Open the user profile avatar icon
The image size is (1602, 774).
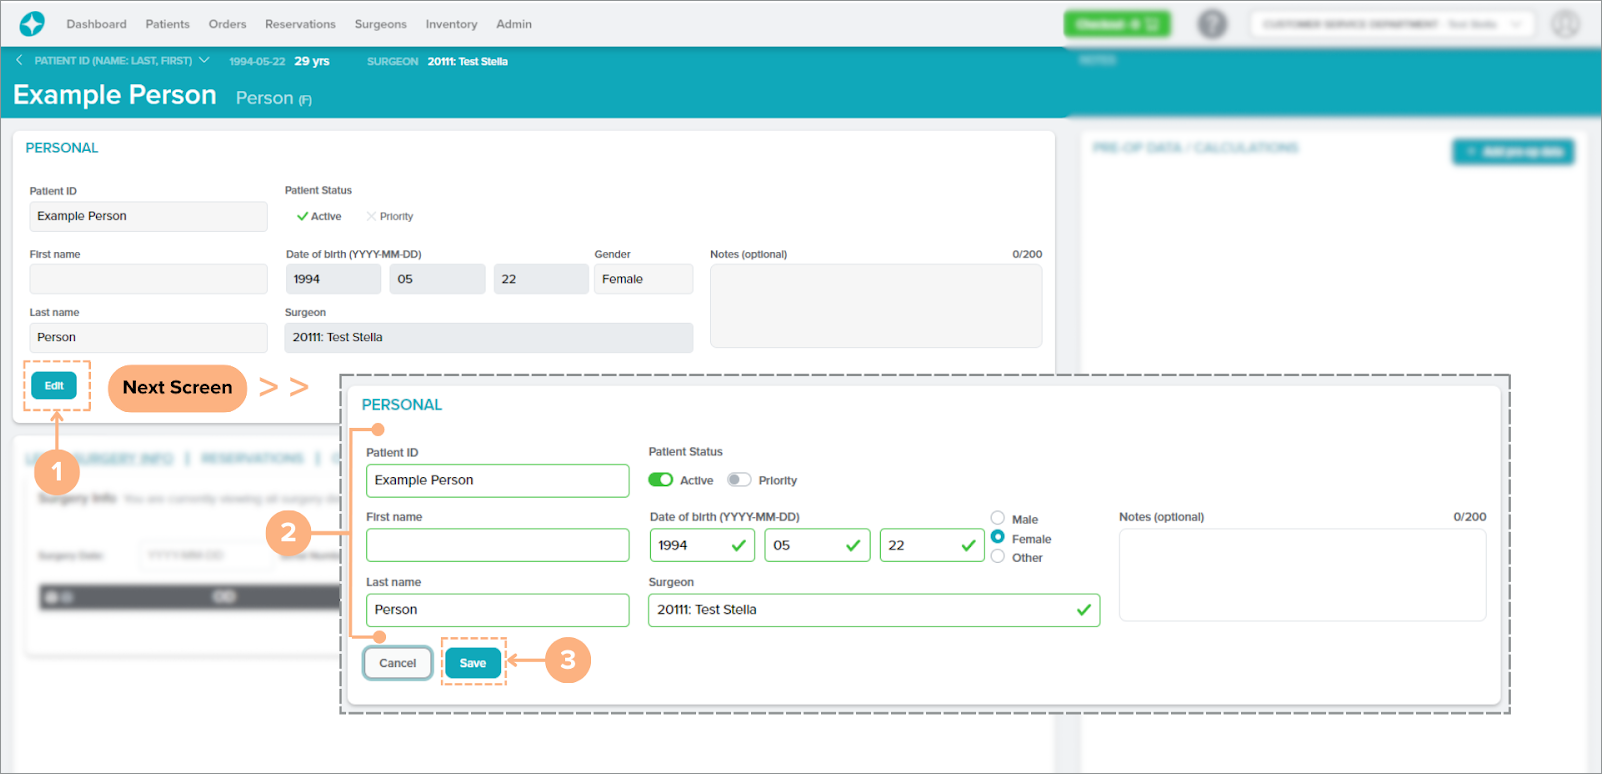click(1565, 24)
